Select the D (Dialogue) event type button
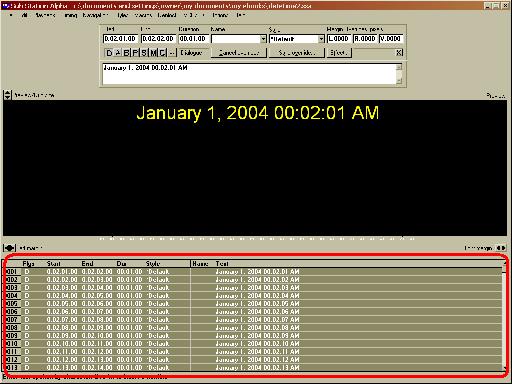The width and height of the screenshot is (512, 384). [109, 53]
